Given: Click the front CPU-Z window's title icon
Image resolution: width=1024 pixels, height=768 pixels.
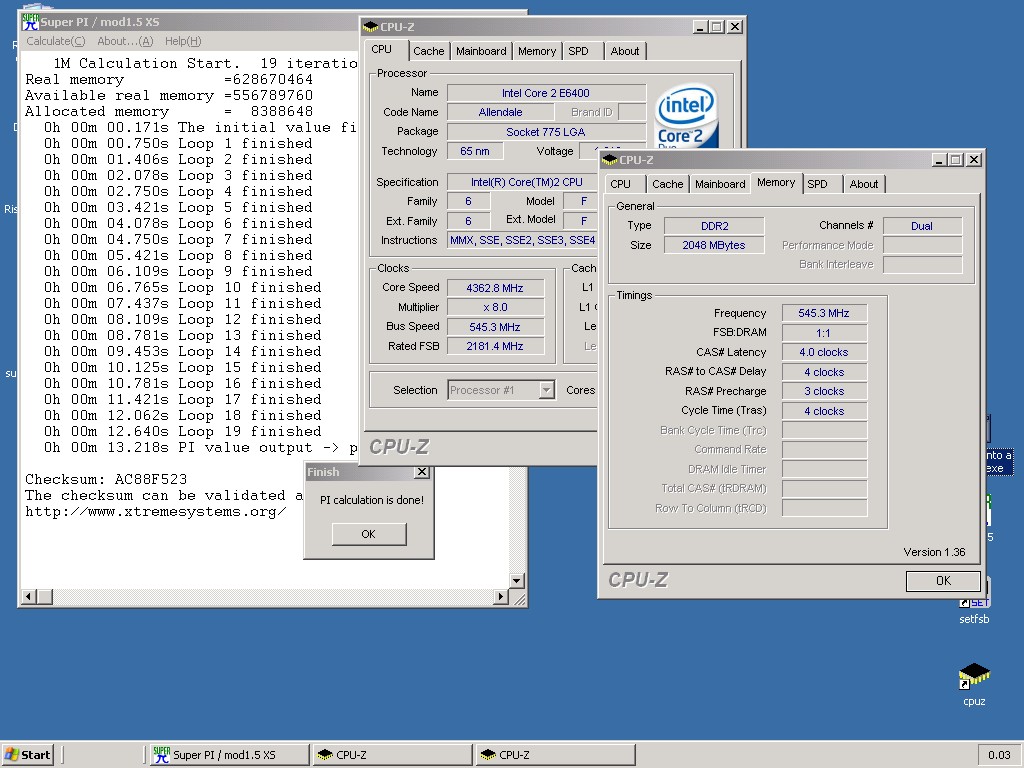Looking at the screenshot, I should coord(609,159).
